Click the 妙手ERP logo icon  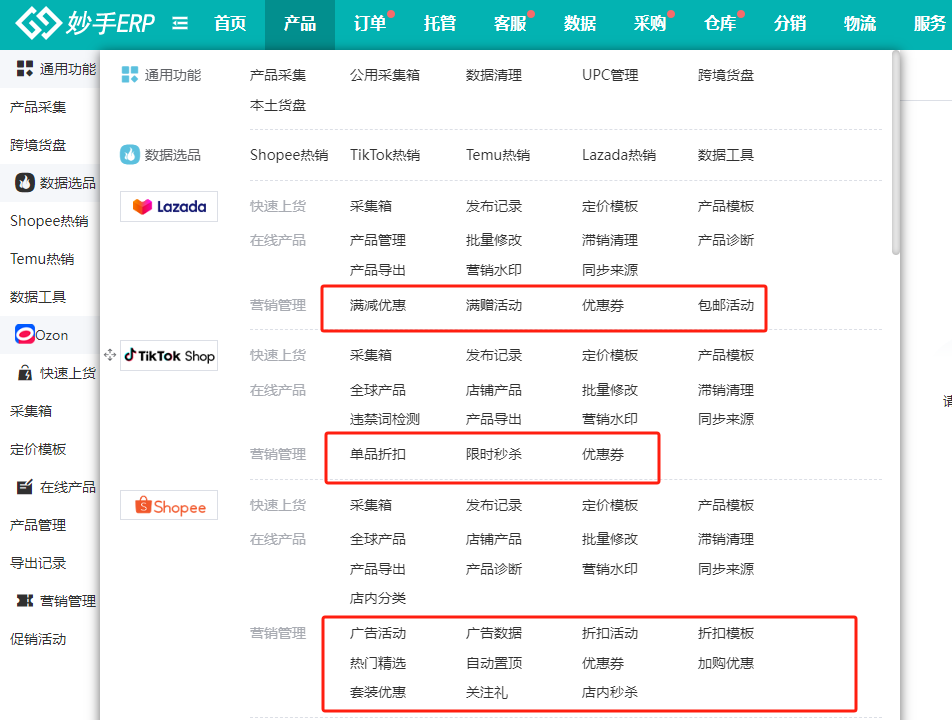(38, 23)
